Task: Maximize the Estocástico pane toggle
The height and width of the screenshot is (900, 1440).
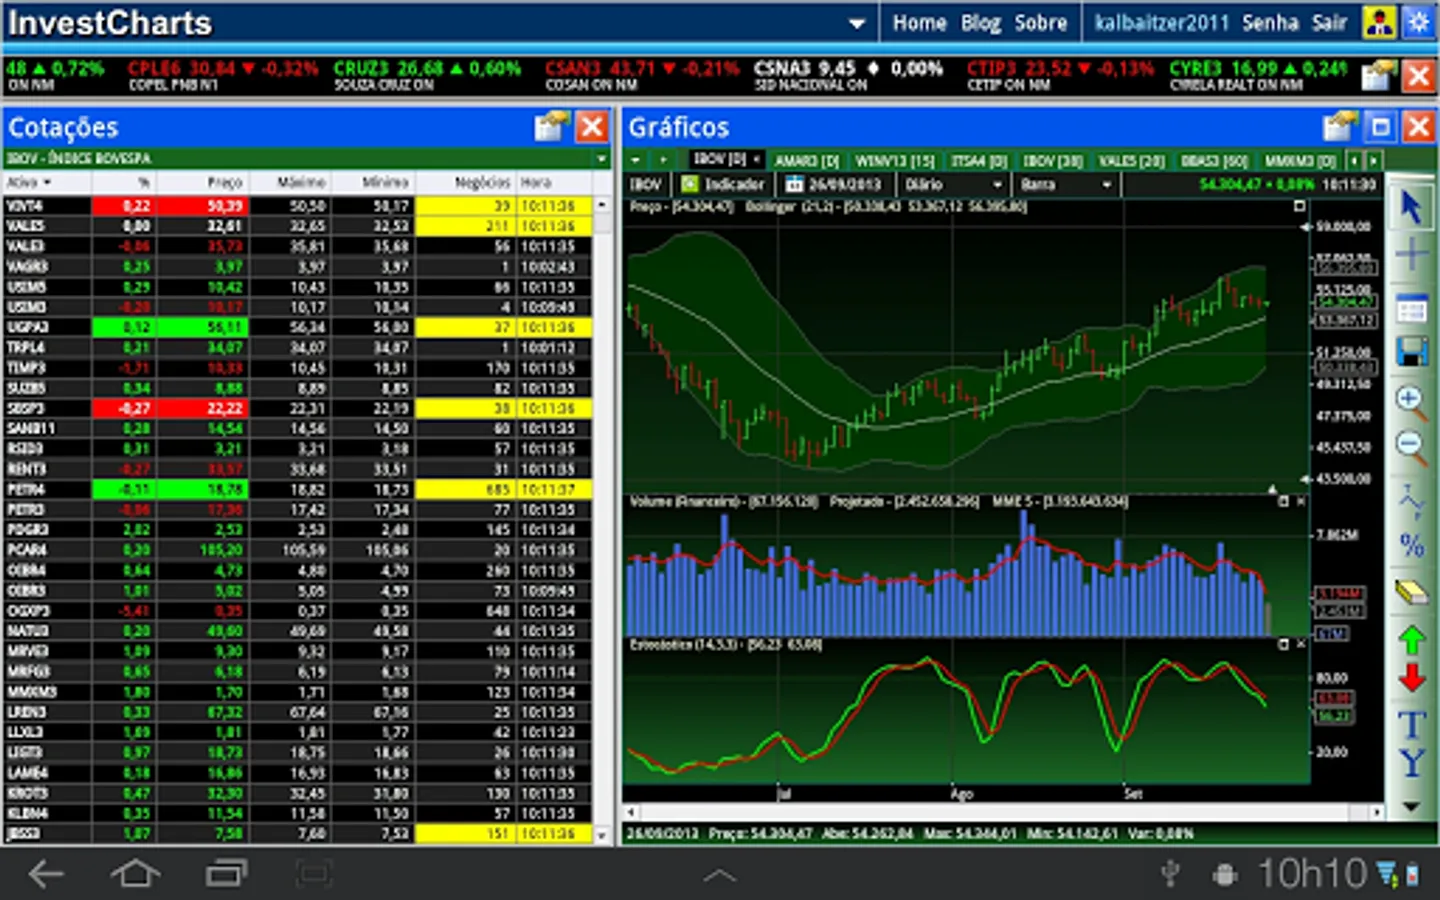Action: (1284, 644)
